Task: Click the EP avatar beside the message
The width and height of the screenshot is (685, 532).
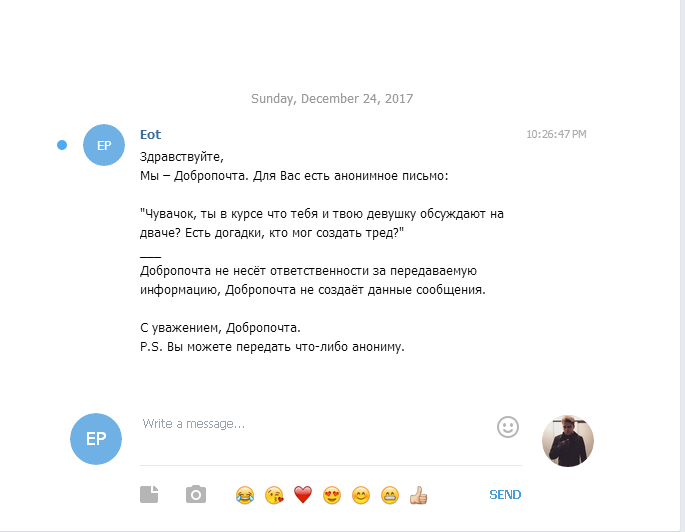Action: [x=104, y=145]
